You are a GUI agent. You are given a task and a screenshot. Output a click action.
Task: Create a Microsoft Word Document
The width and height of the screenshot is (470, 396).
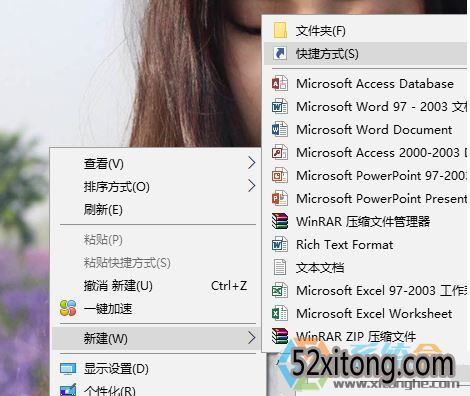[366, 129]
